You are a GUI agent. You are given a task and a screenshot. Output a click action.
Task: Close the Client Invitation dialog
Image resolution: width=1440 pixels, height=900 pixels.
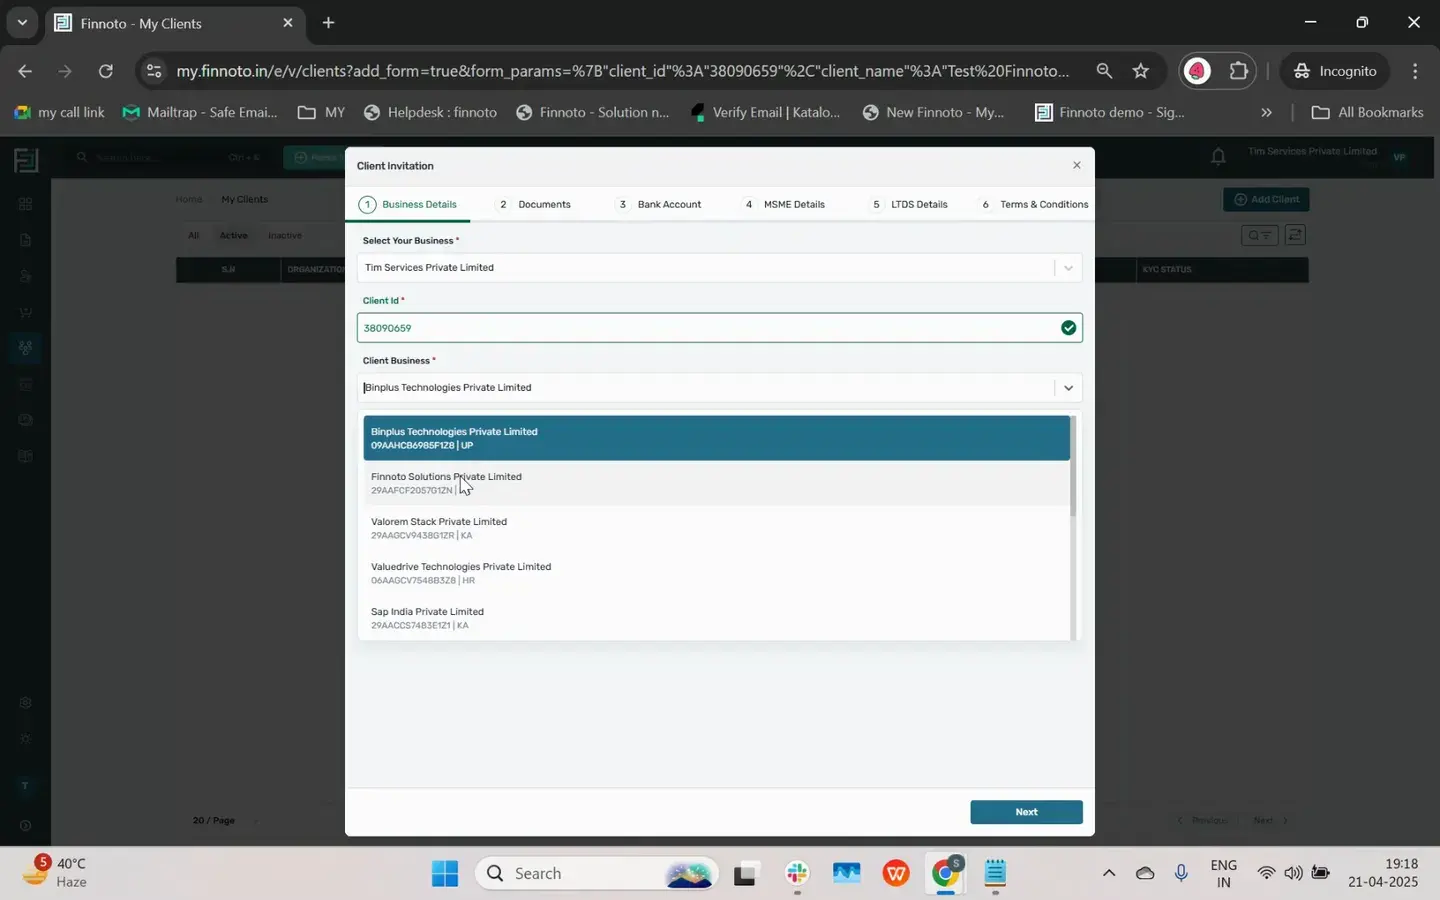click(x=1077, y=165)
